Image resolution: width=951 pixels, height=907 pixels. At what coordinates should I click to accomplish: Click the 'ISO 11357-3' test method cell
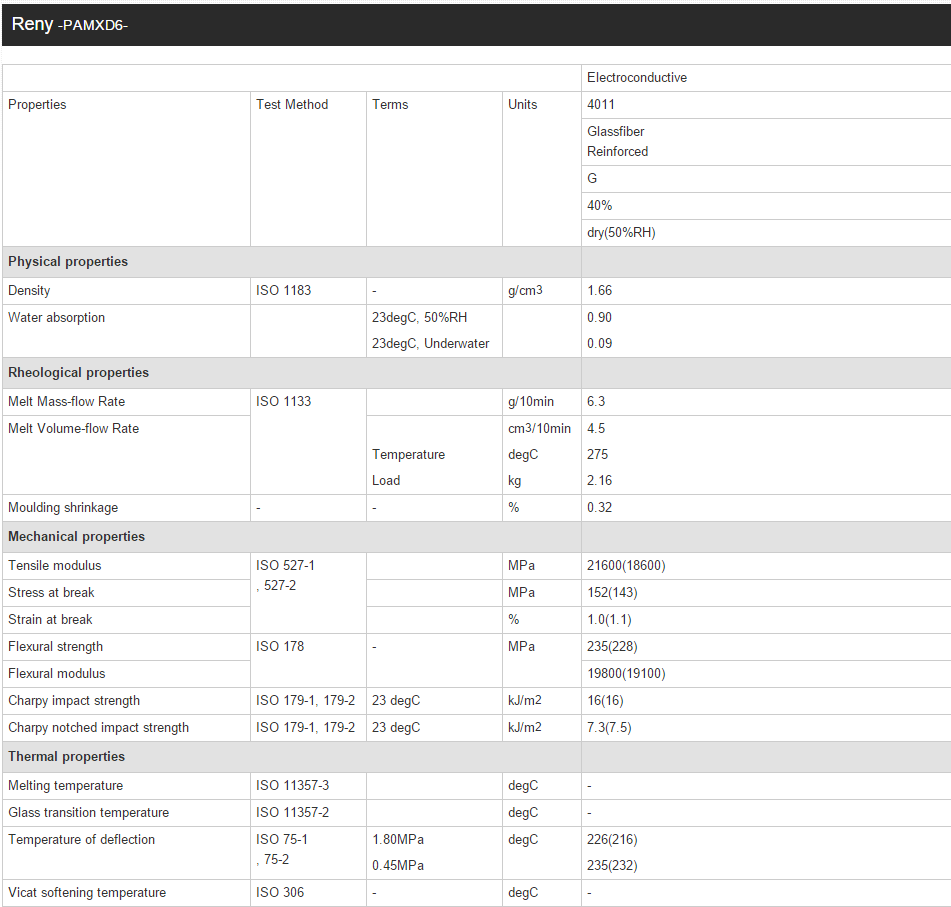pyautogui.click(x=308, y=786)
